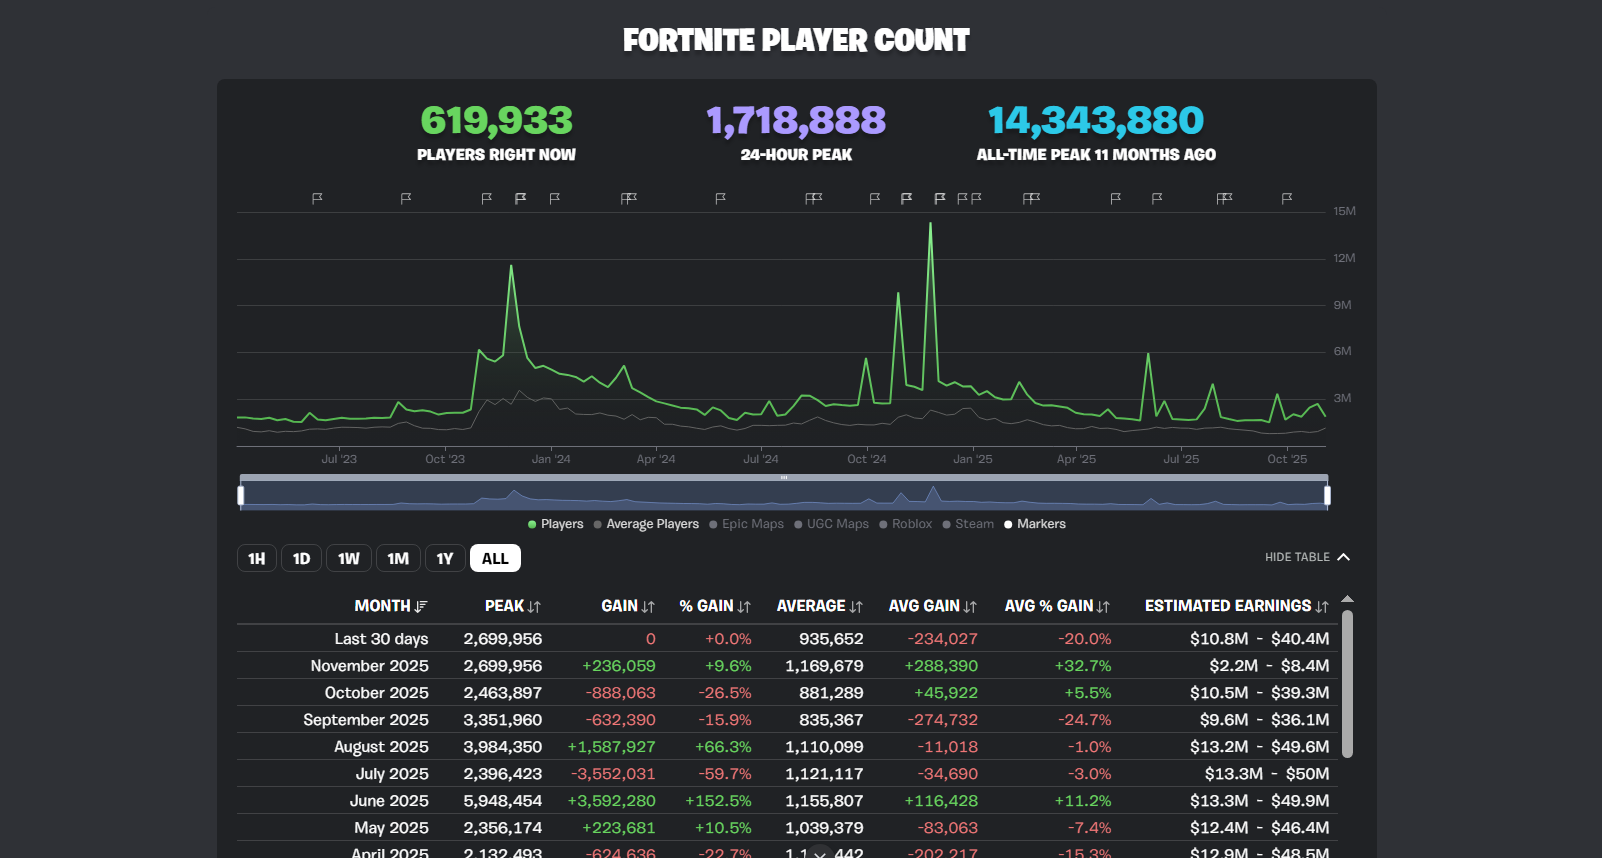The width and height of the screenshot is (1602, 858).
Task: Select the 'August 2025' row label
Action: pyautogui.click(x=381, y=747)
